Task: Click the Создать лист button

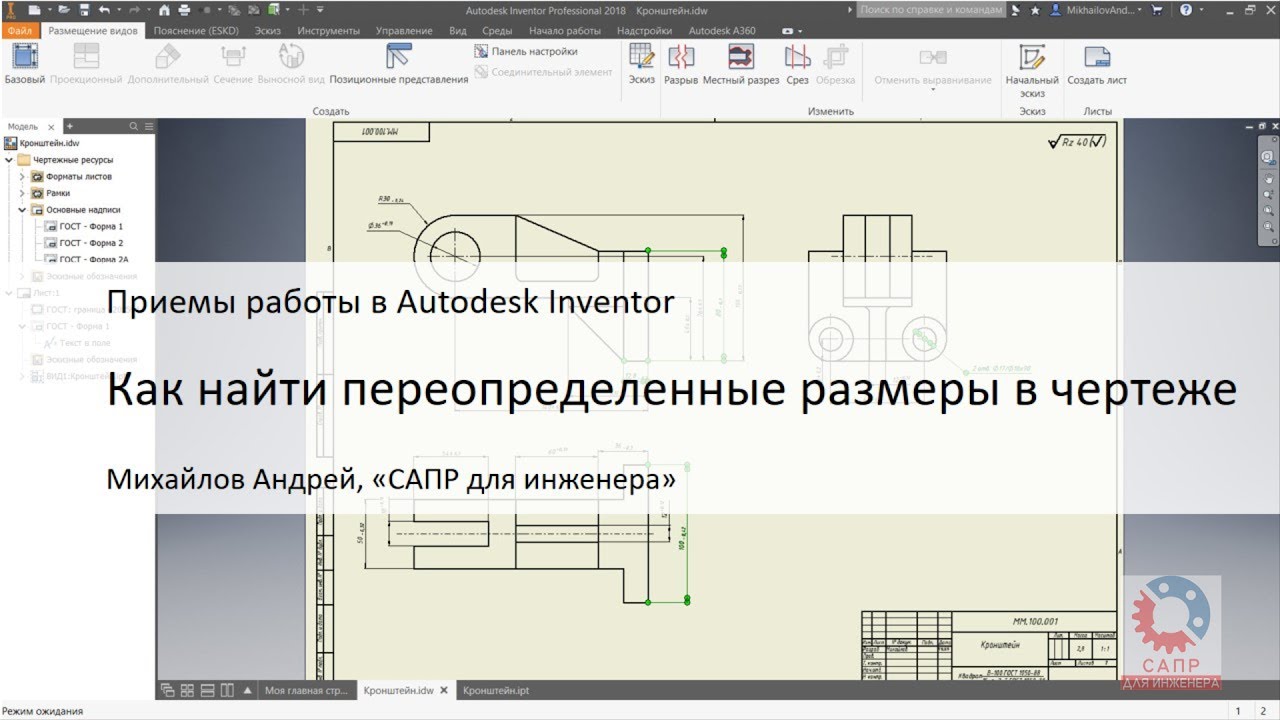Action: [x=1097, y=63]
